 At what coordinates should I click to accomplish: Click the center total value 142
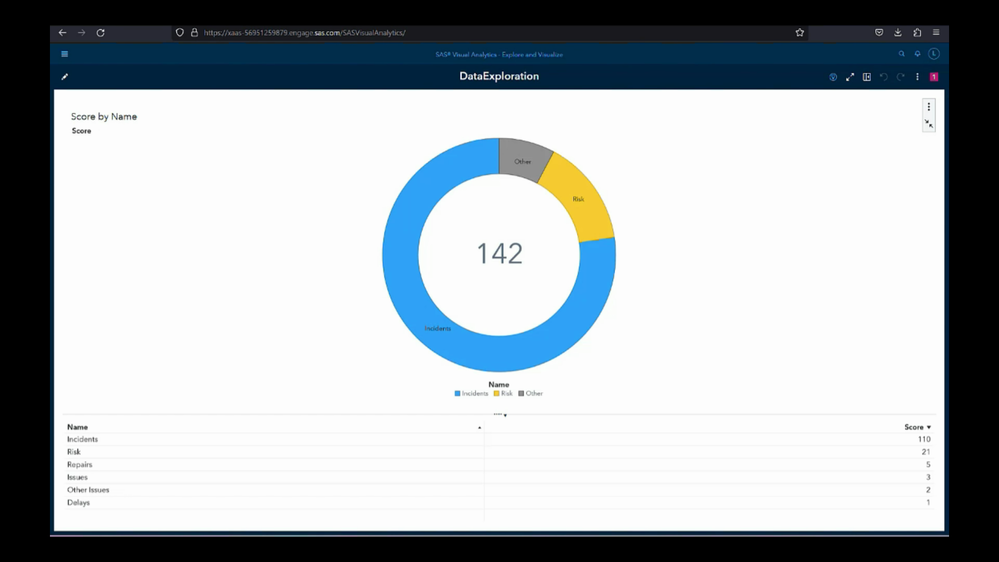(500, 254)
